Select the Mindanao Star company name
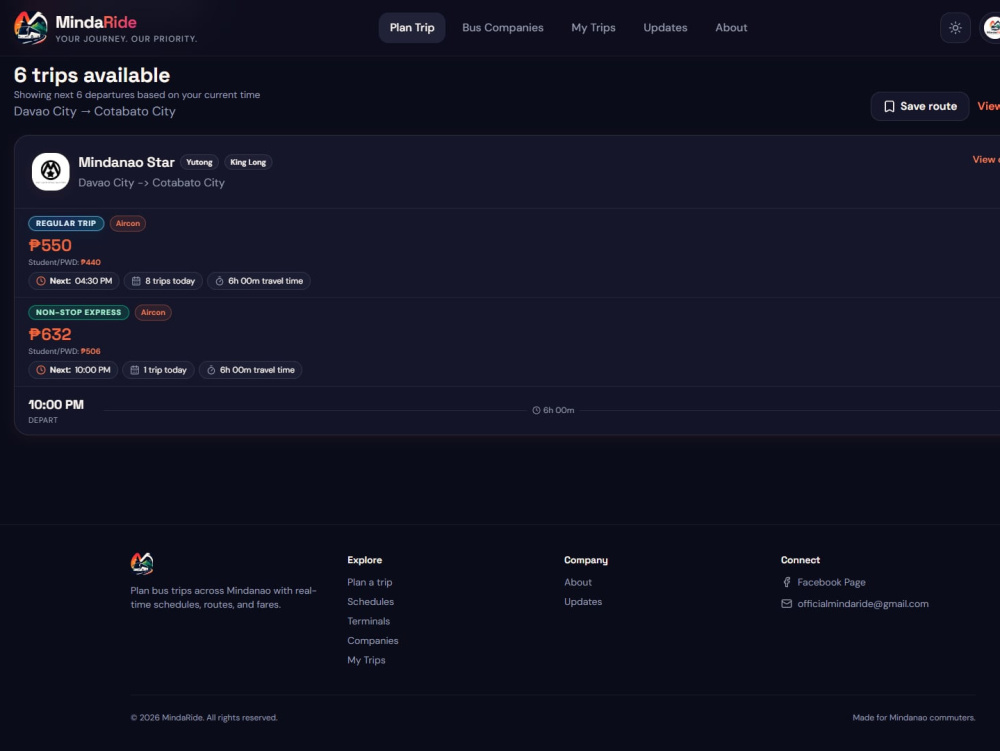This screenshot has height=751, width=1000. click(x=126, y=162)
